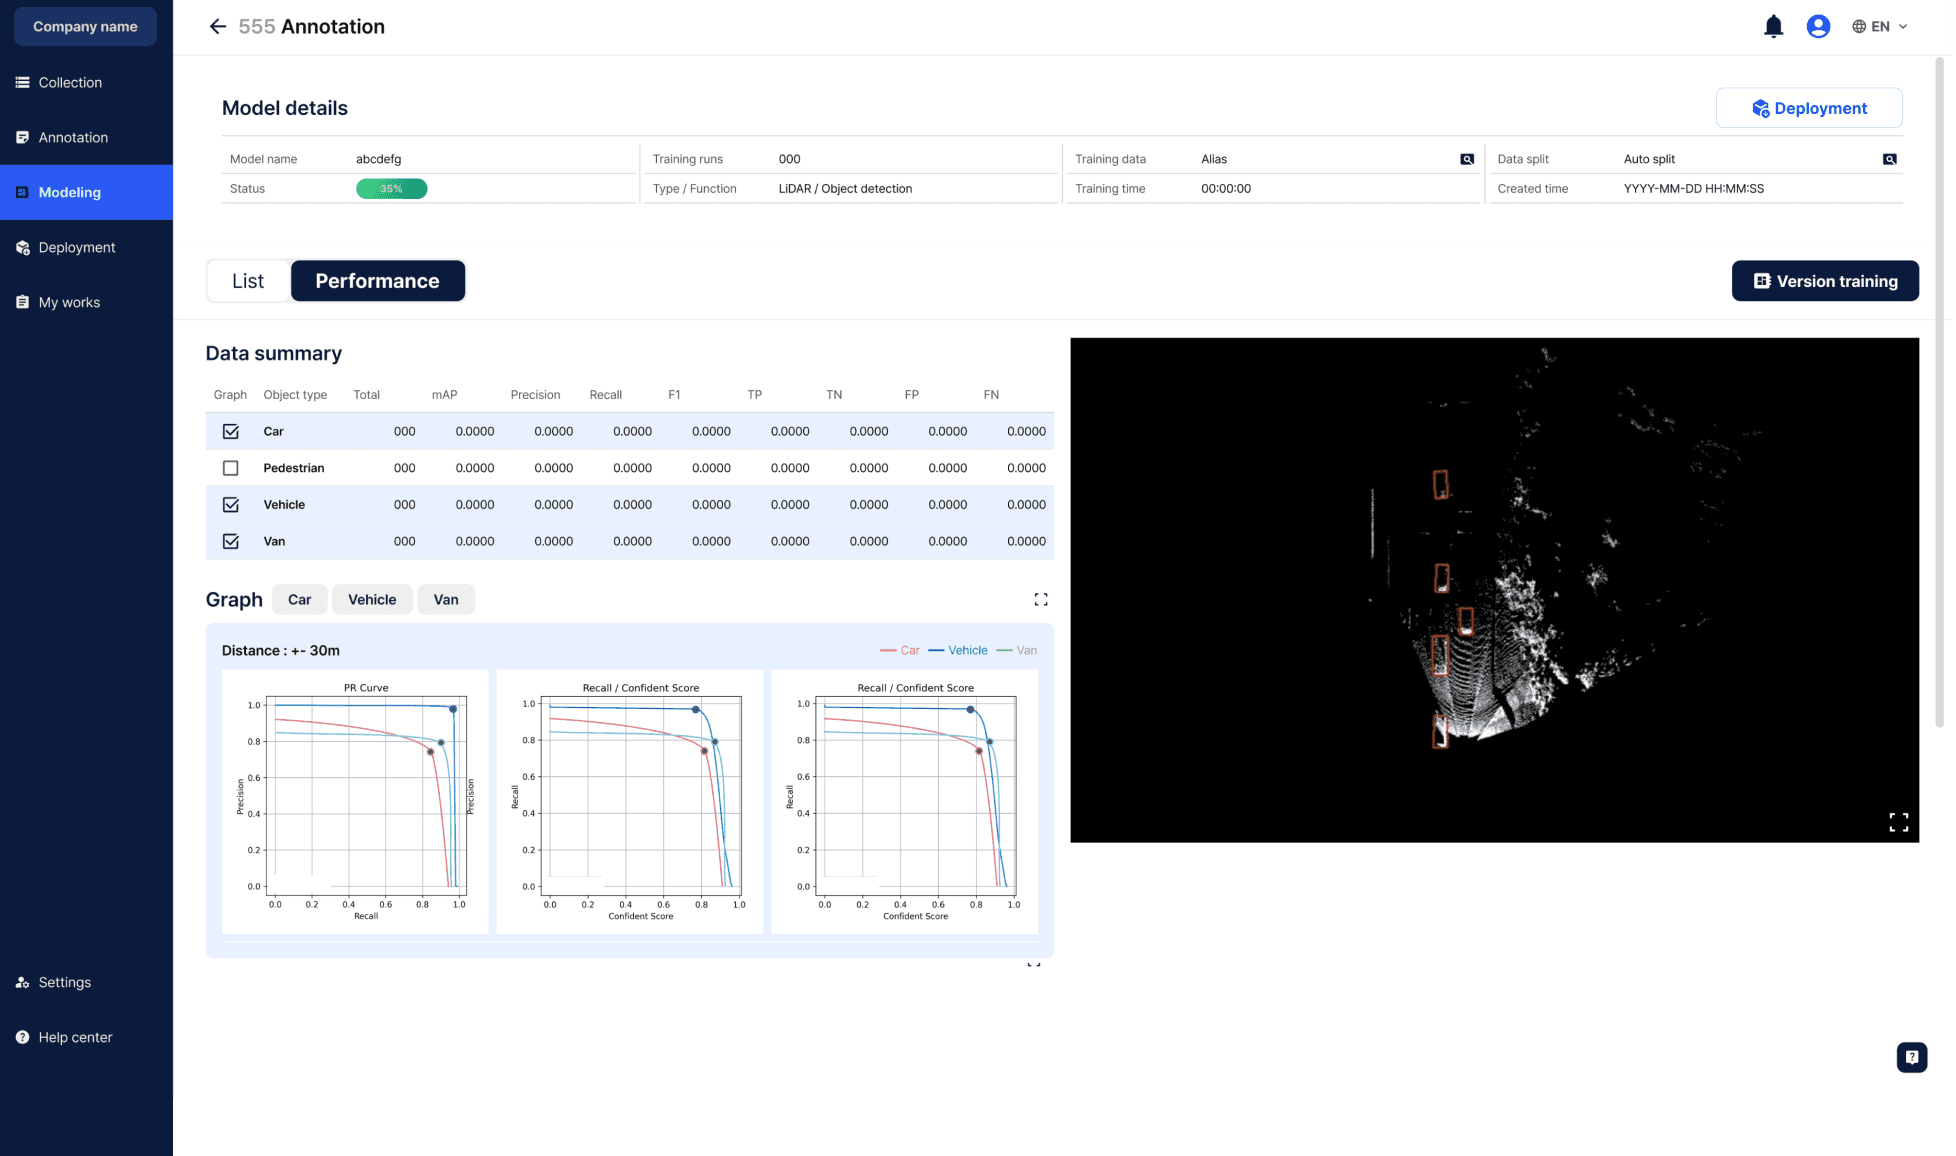
Task: Click the Deployment button in Model details
Action: click(1808, 108)
